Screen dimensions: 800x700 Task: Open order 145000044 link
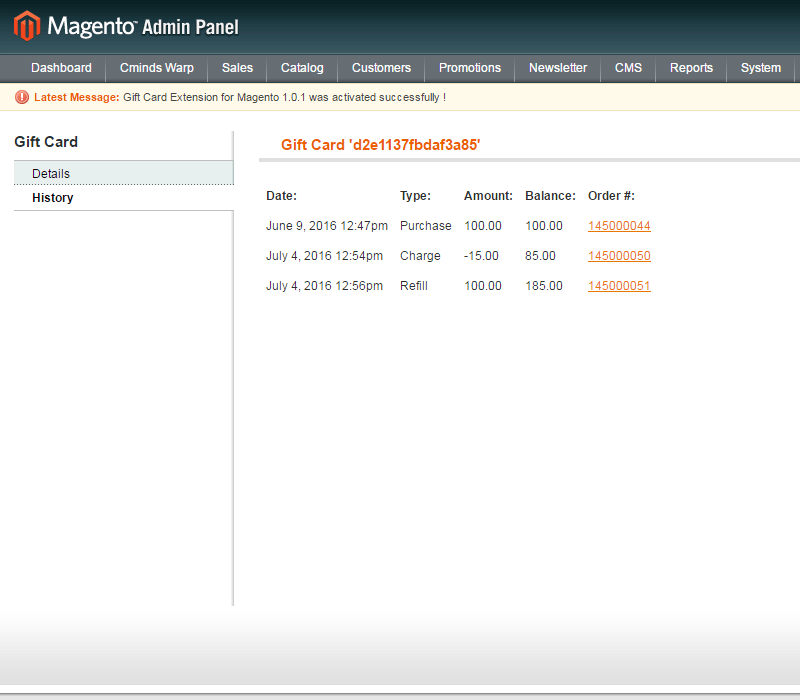[619, 226]
